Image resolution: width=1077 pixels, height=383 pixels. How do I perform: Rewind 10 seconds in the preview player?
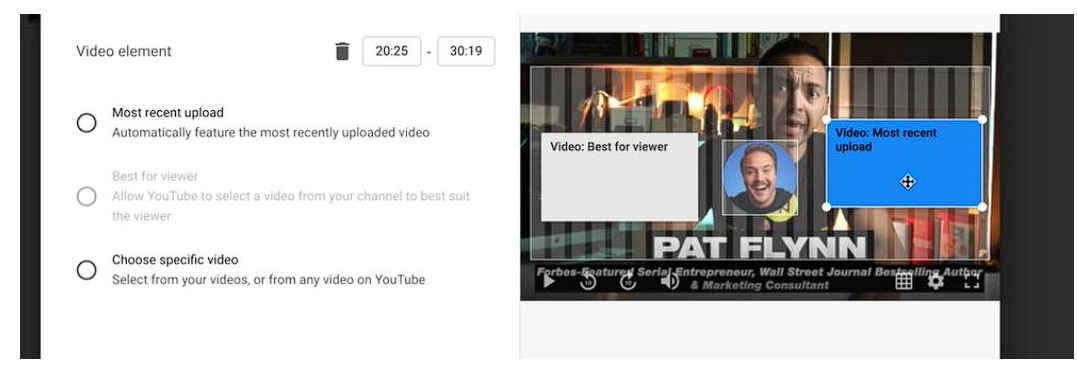click(588, 281)
